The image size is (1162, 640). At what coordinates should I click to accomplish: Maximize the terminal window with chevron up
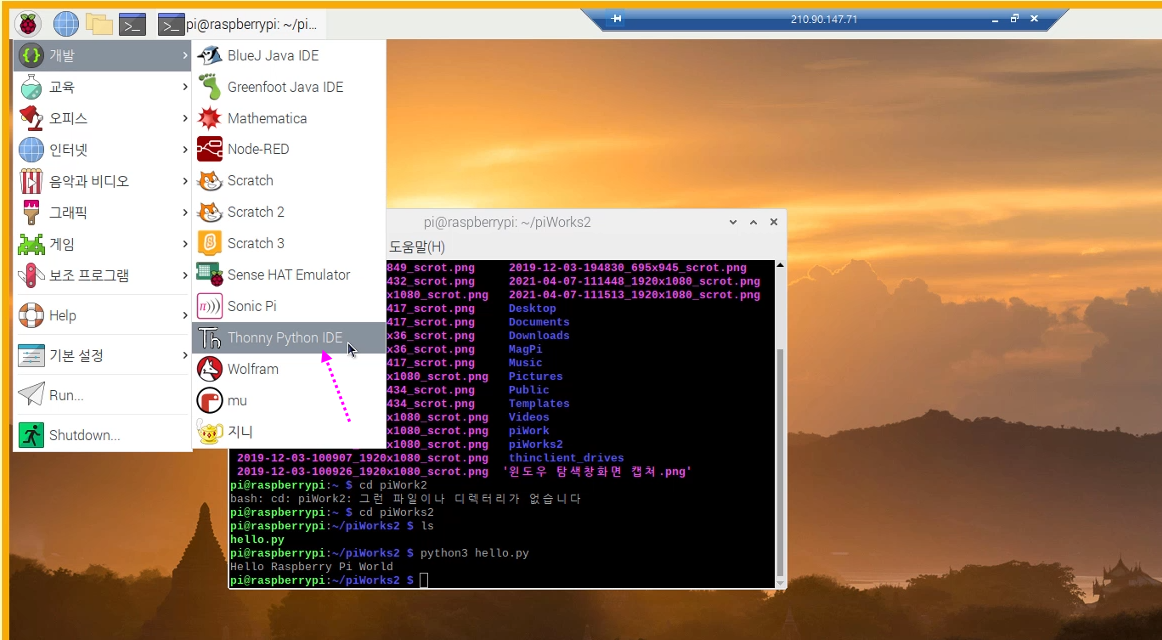click(x=753, y=222)
